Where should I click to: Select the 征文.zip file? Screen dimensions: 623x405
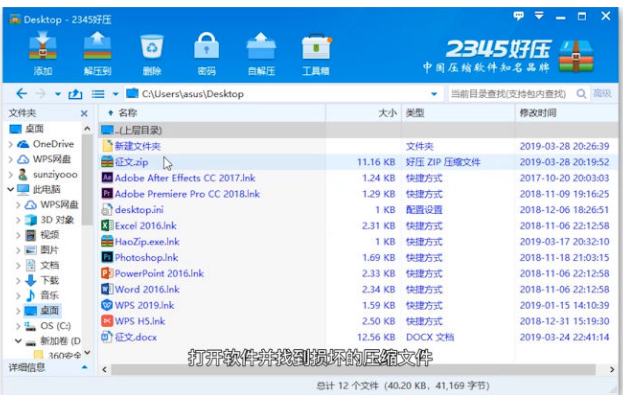coord(358,162)
